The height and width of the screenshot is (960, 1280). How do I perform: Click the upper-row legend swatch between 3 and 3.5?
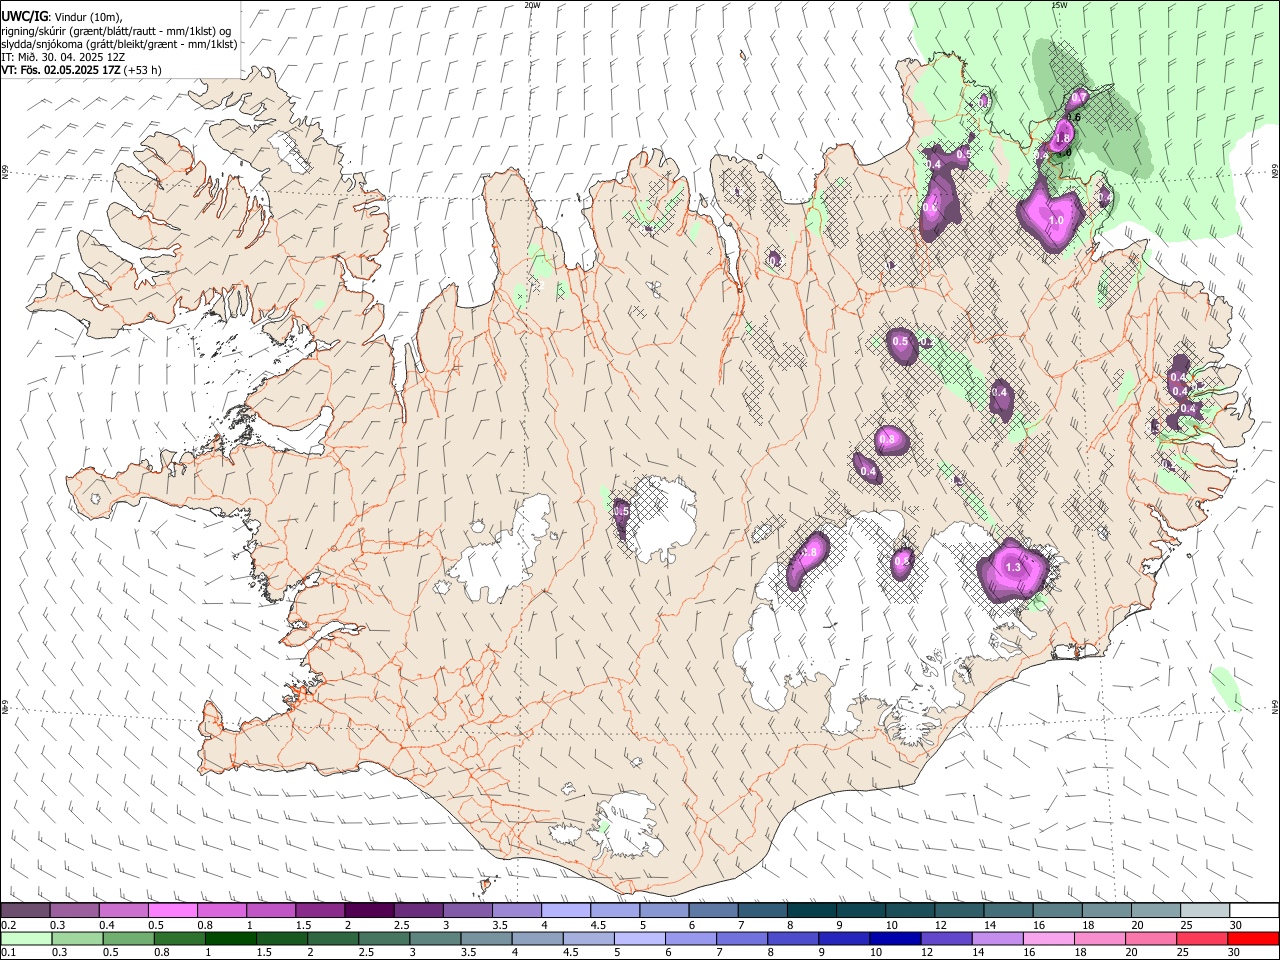coord(467,911)
